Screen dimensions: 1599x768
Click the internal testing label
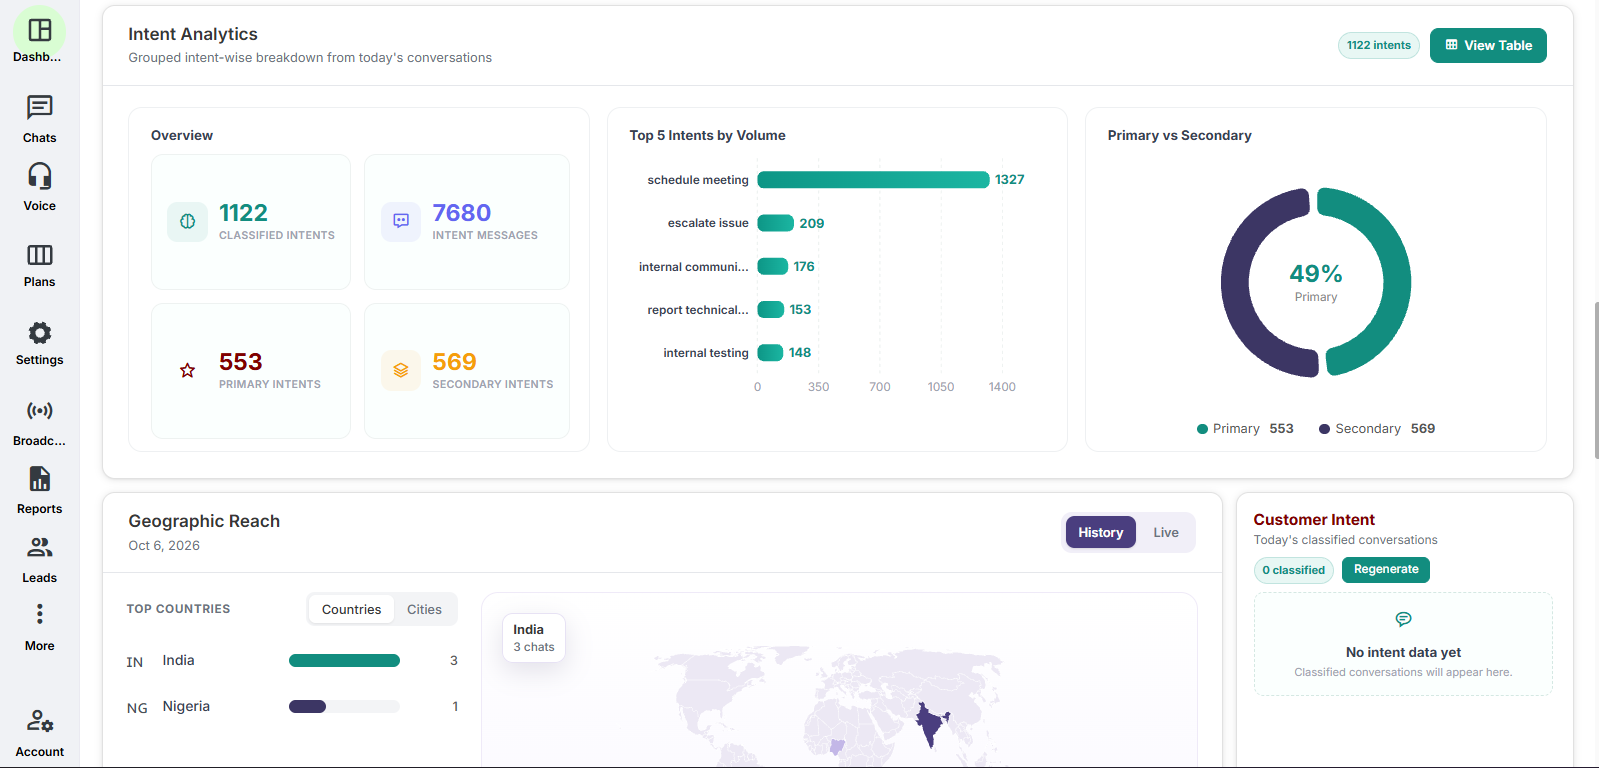pos(706,353)
